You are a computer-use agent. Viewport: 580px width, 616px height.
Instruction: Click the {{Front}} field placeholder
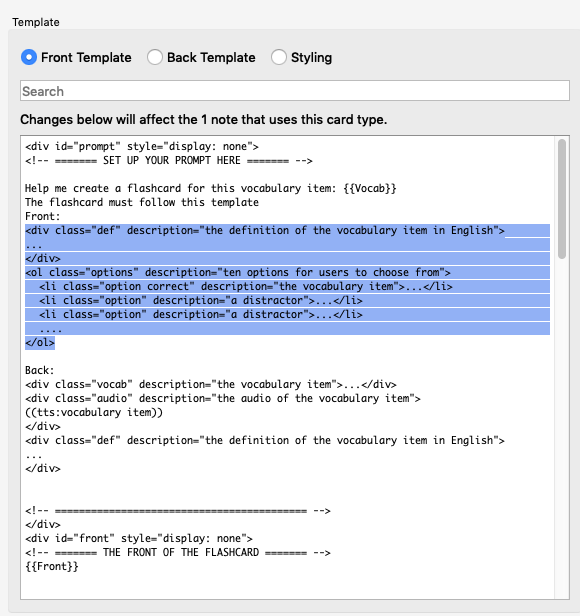coord(52,566)
